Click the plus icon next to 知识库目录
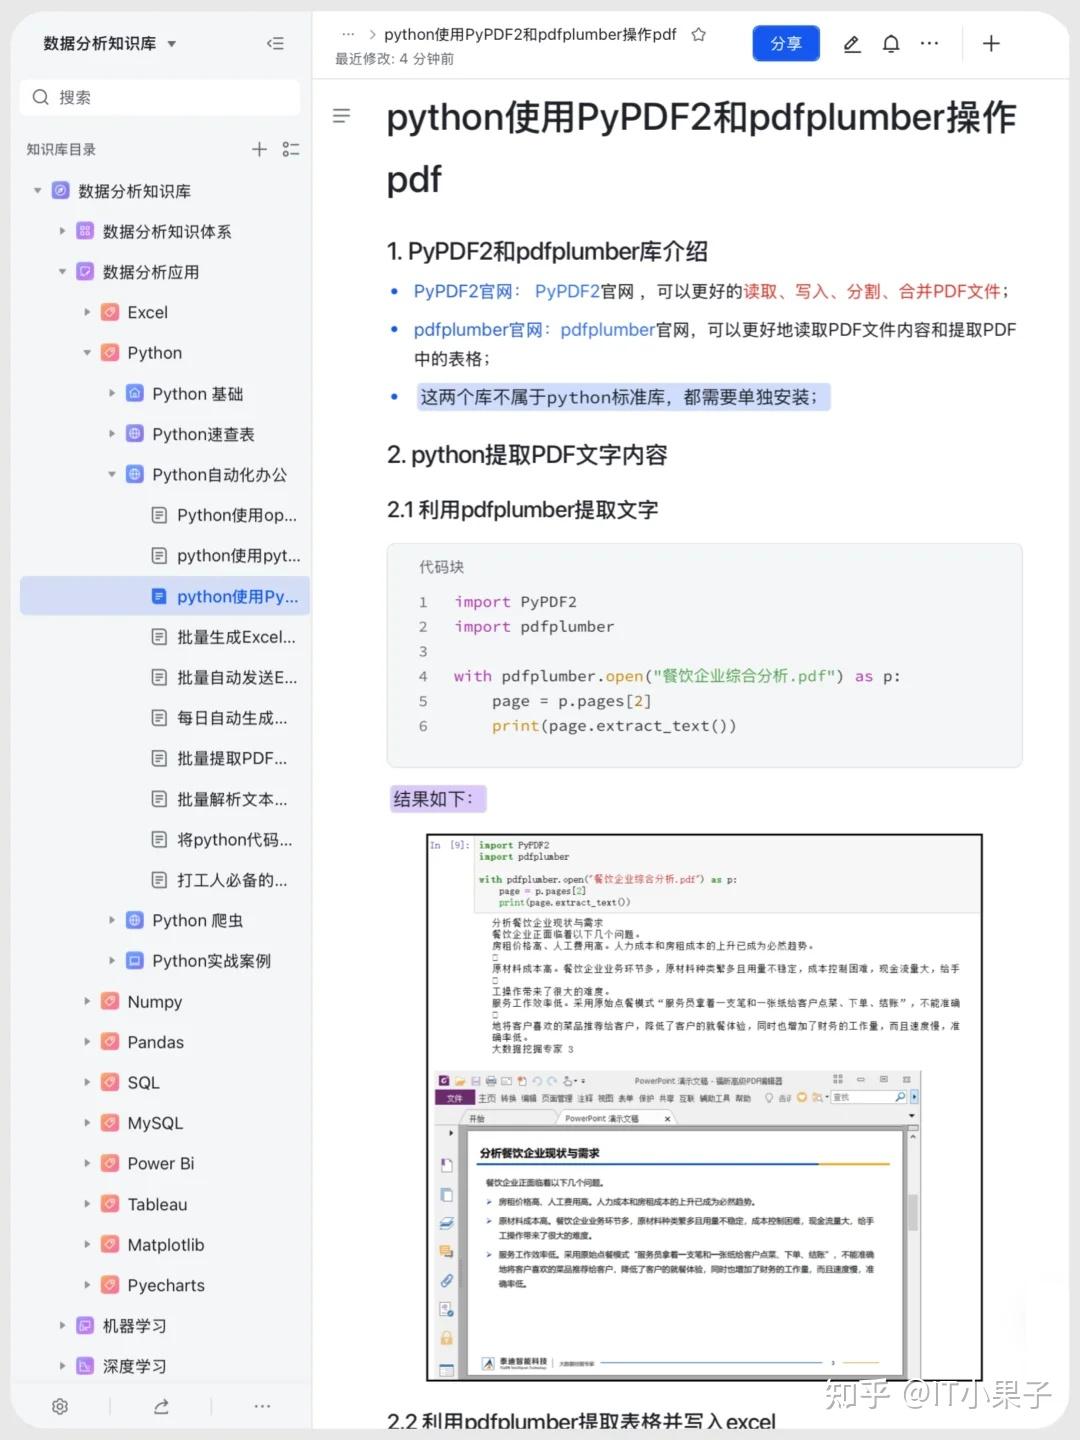 click(259, 149)
